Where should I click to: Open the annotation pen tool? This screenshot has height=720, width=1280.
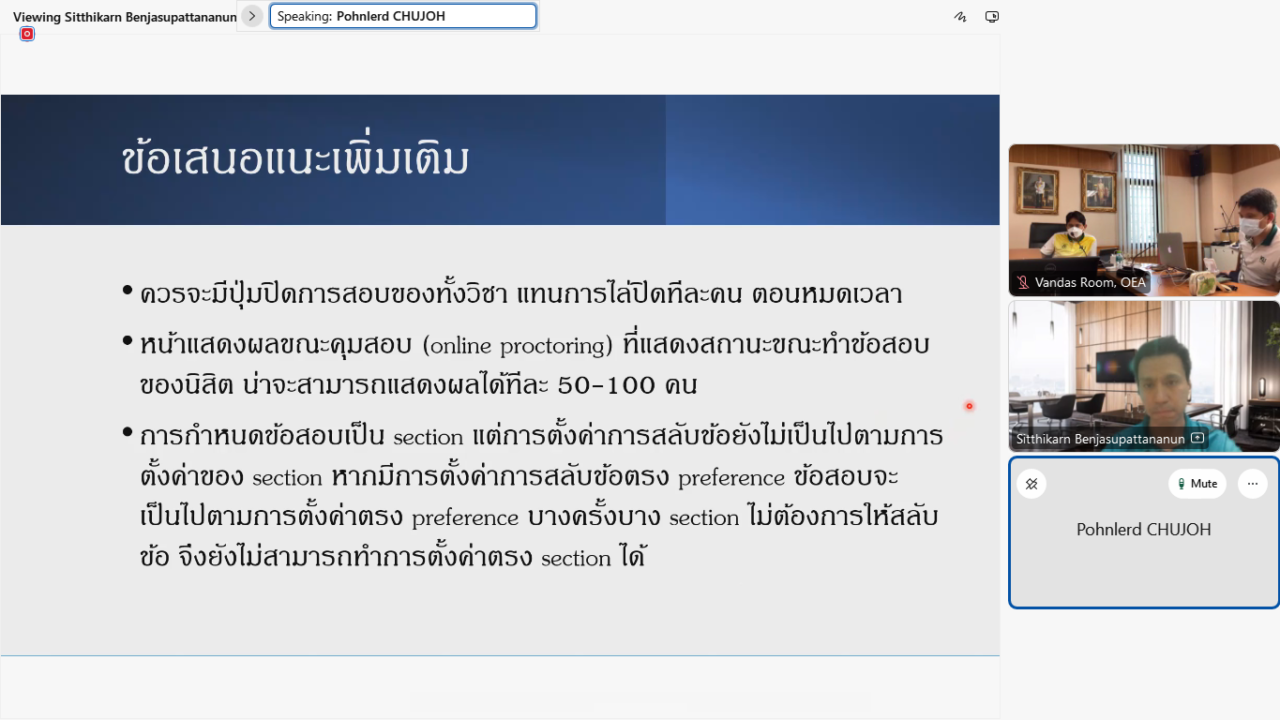tap(960, 16)
